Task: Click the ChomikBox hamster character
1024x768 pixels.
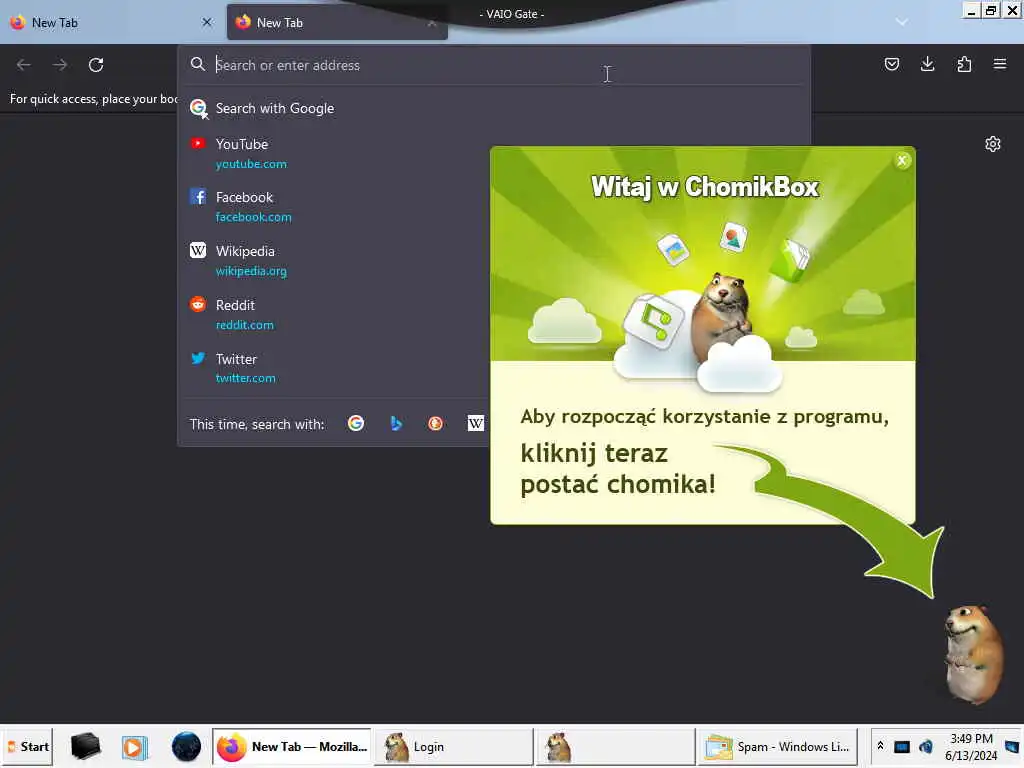Action: (x=974, y=653)
